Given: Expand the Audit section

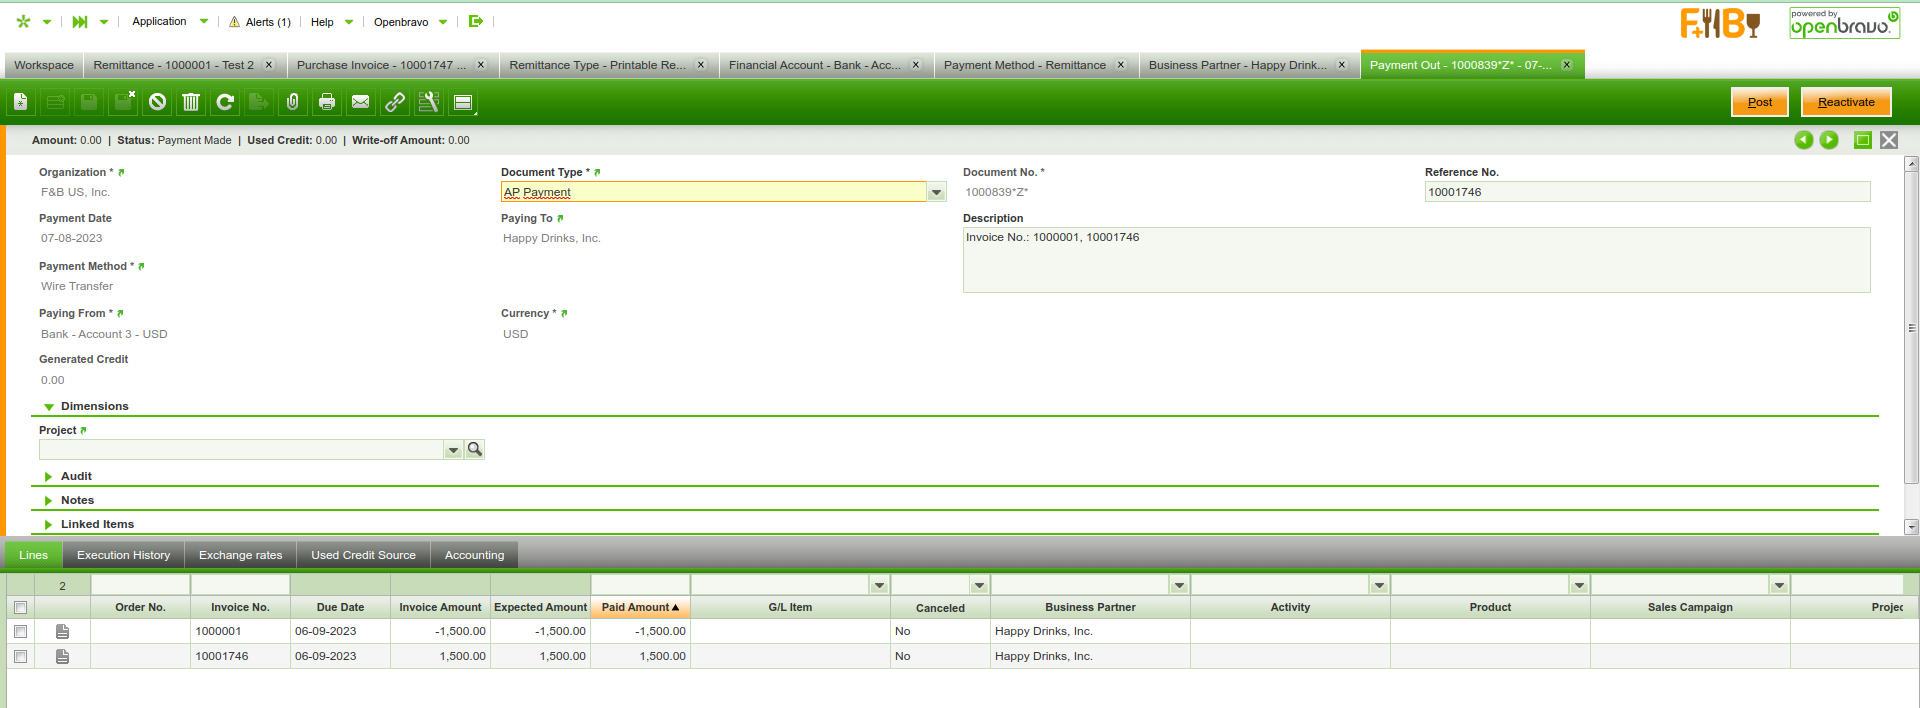Looking at the screenshot, I should (x=76, y=476).
